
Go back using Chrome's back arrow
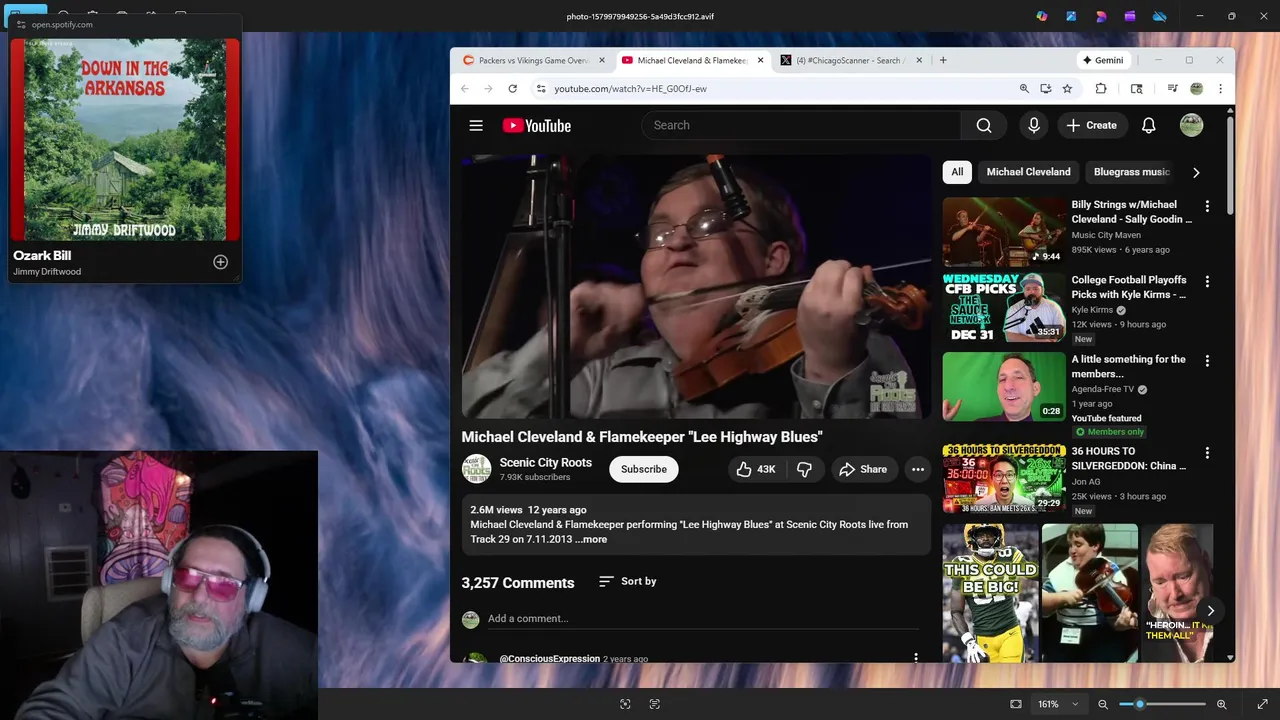[x=465, y=88]
